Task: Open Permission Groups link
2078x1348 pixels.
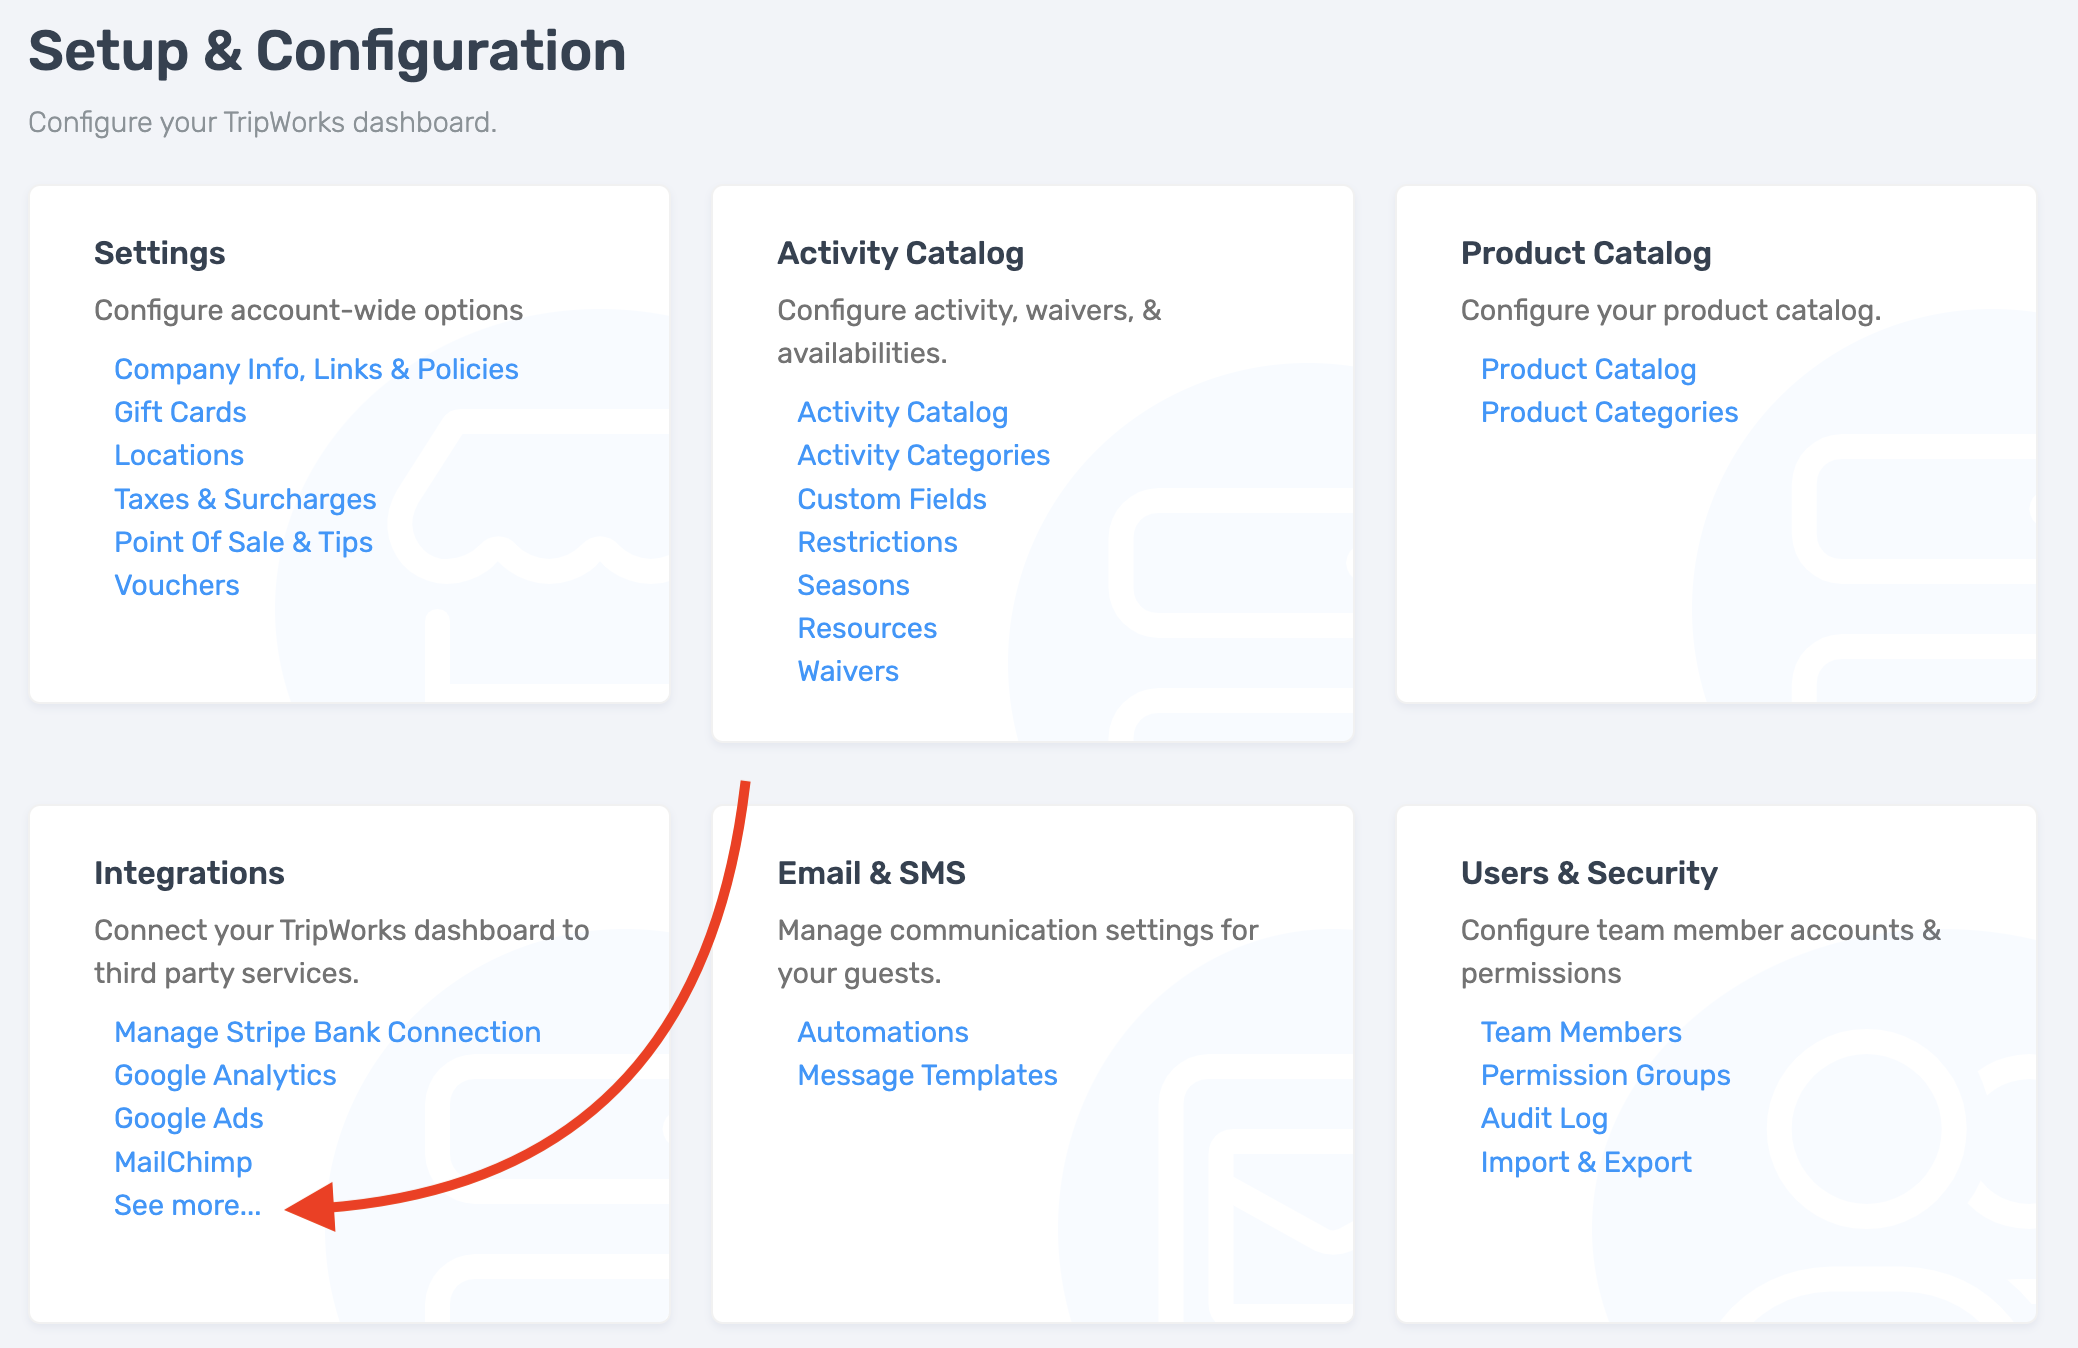Action: coord(1605,1075)
